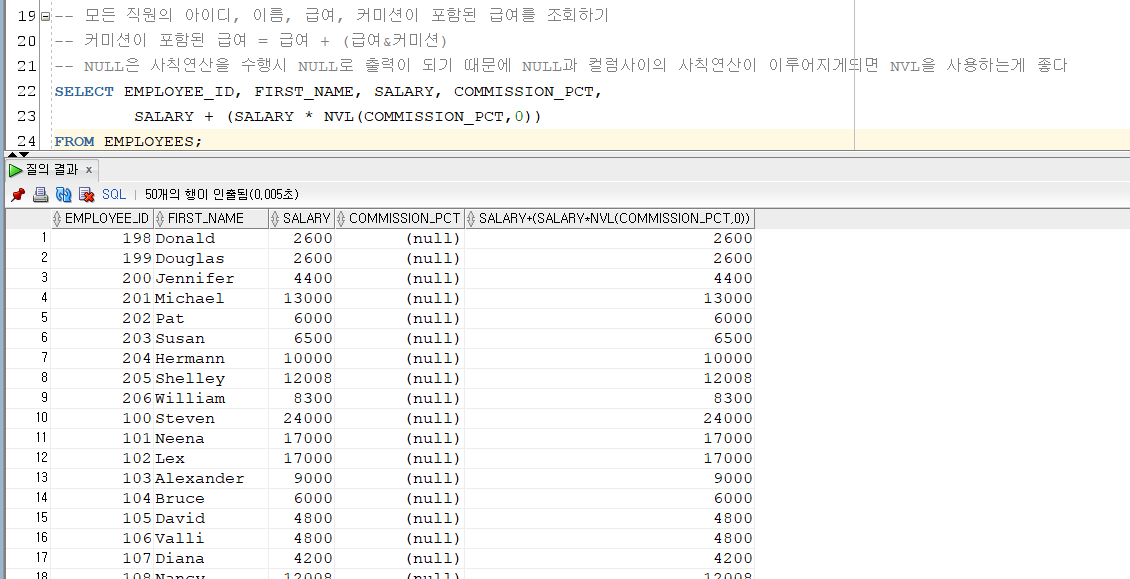Collapse the comment block fold on line 19
Image resolution: width=1130 pixels, height=579 pixels.
tap(45, 16)
